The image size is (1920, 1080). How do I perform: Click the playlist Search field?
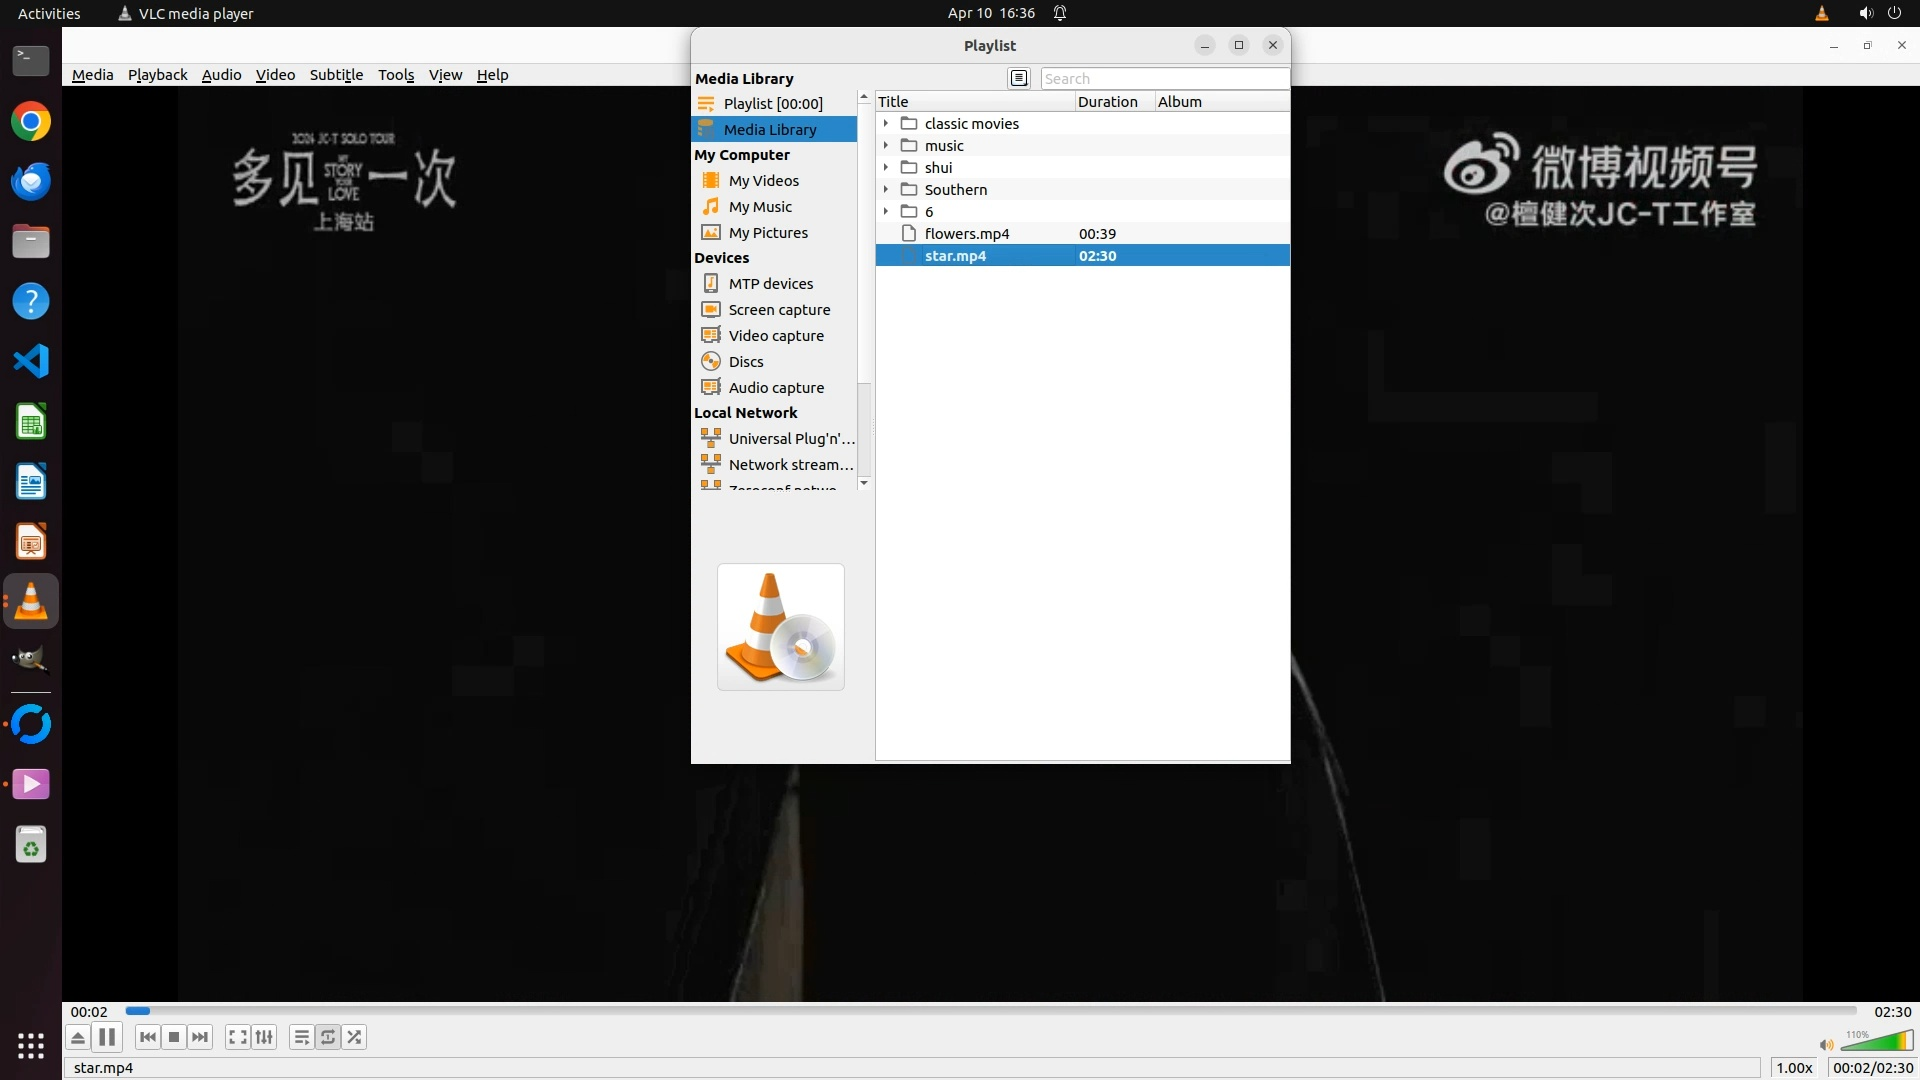point(1163,78)
